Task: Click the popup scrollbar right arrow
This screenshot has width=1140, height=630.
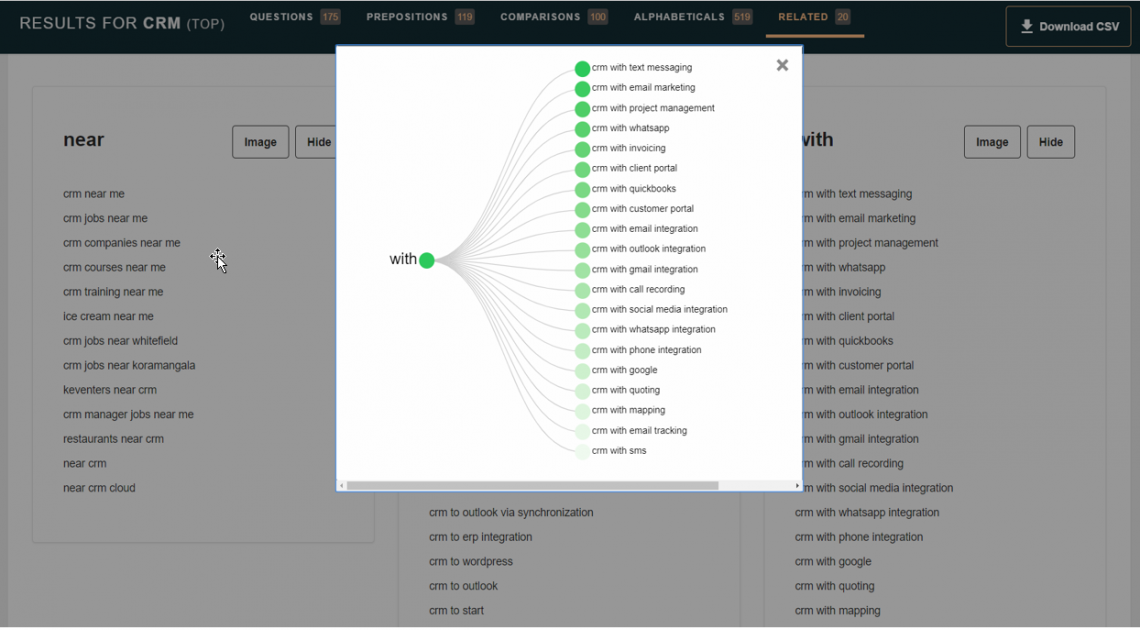Action: pyautogui.click(x=797, y=486)
